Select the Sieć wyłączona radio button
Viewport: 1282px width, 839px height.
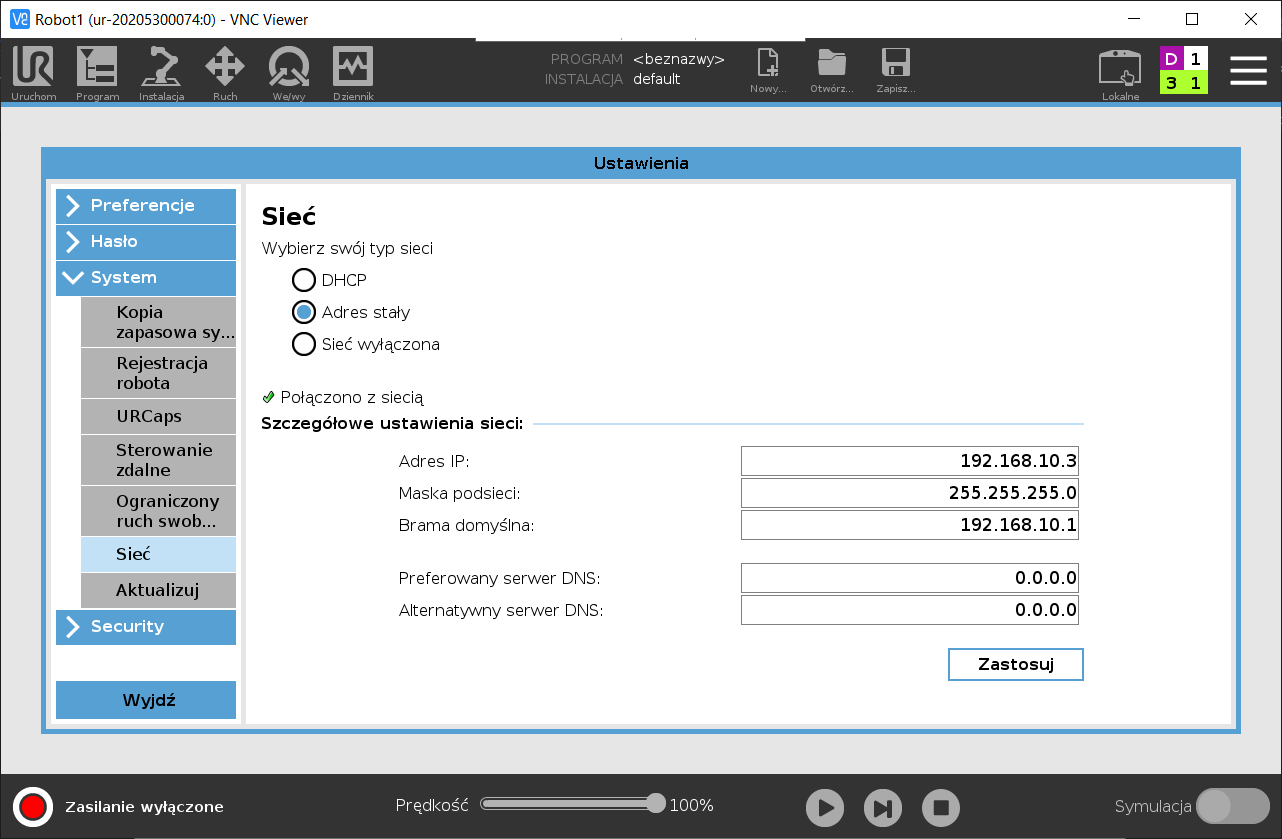(x=304, y=344)
